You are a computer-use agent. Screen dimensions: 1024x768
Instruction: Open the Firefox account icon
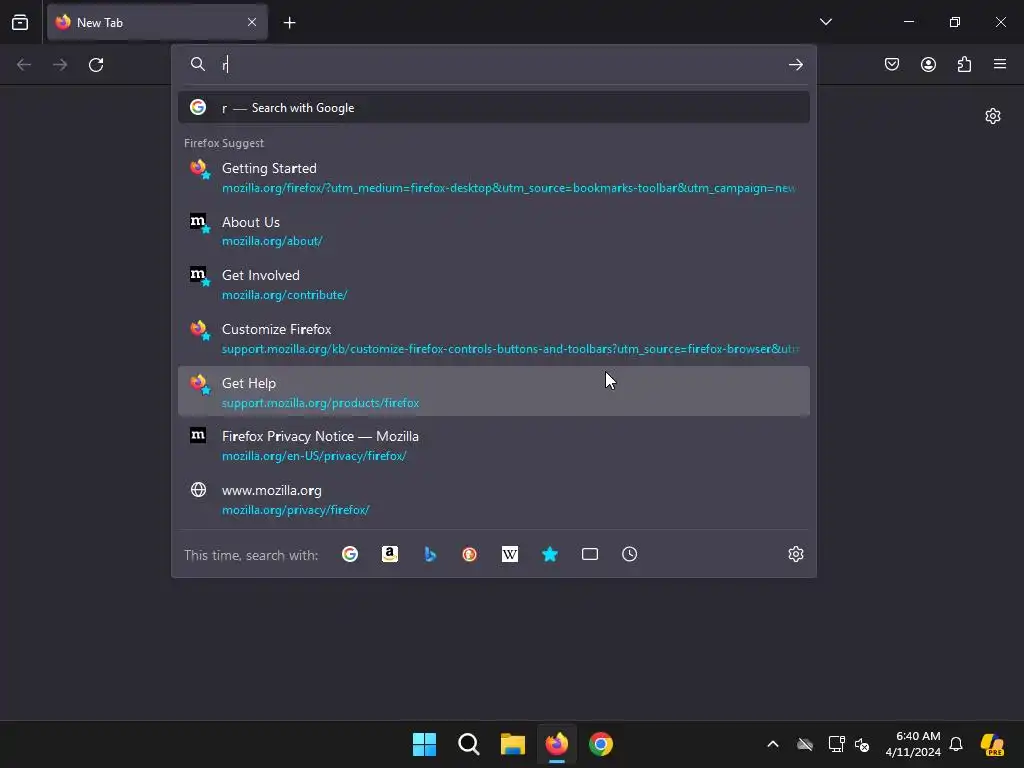coord(928,64)
